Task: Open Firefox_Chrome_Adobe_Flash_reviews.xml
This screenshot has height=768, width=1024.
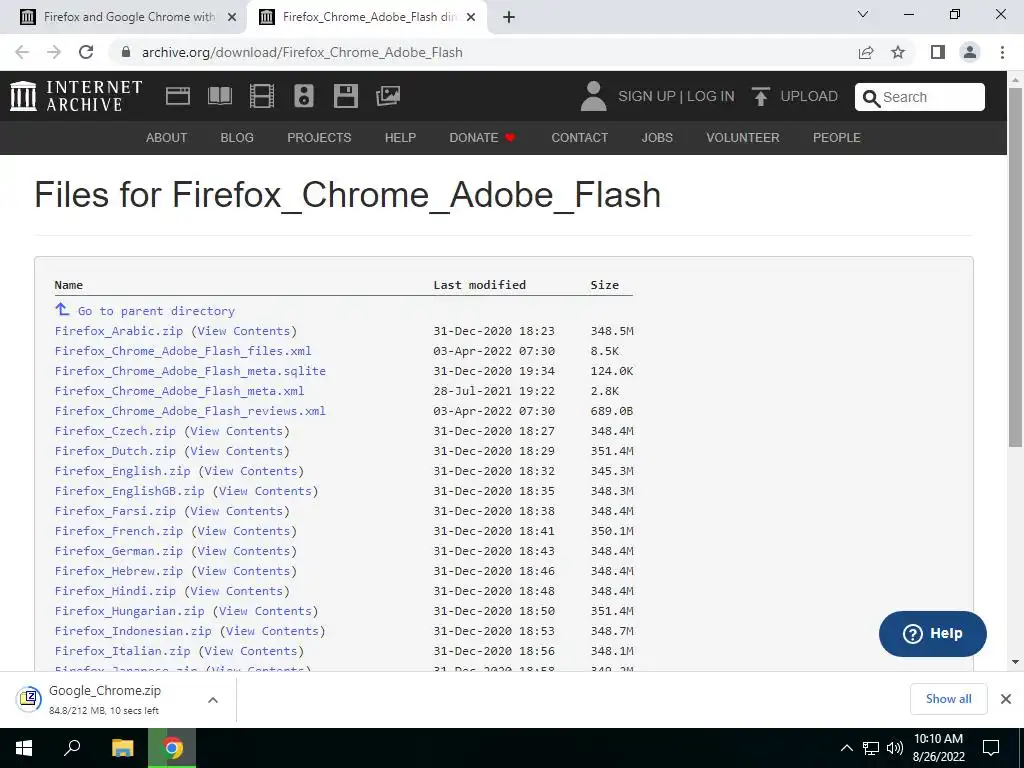Action: pos(190,411)
